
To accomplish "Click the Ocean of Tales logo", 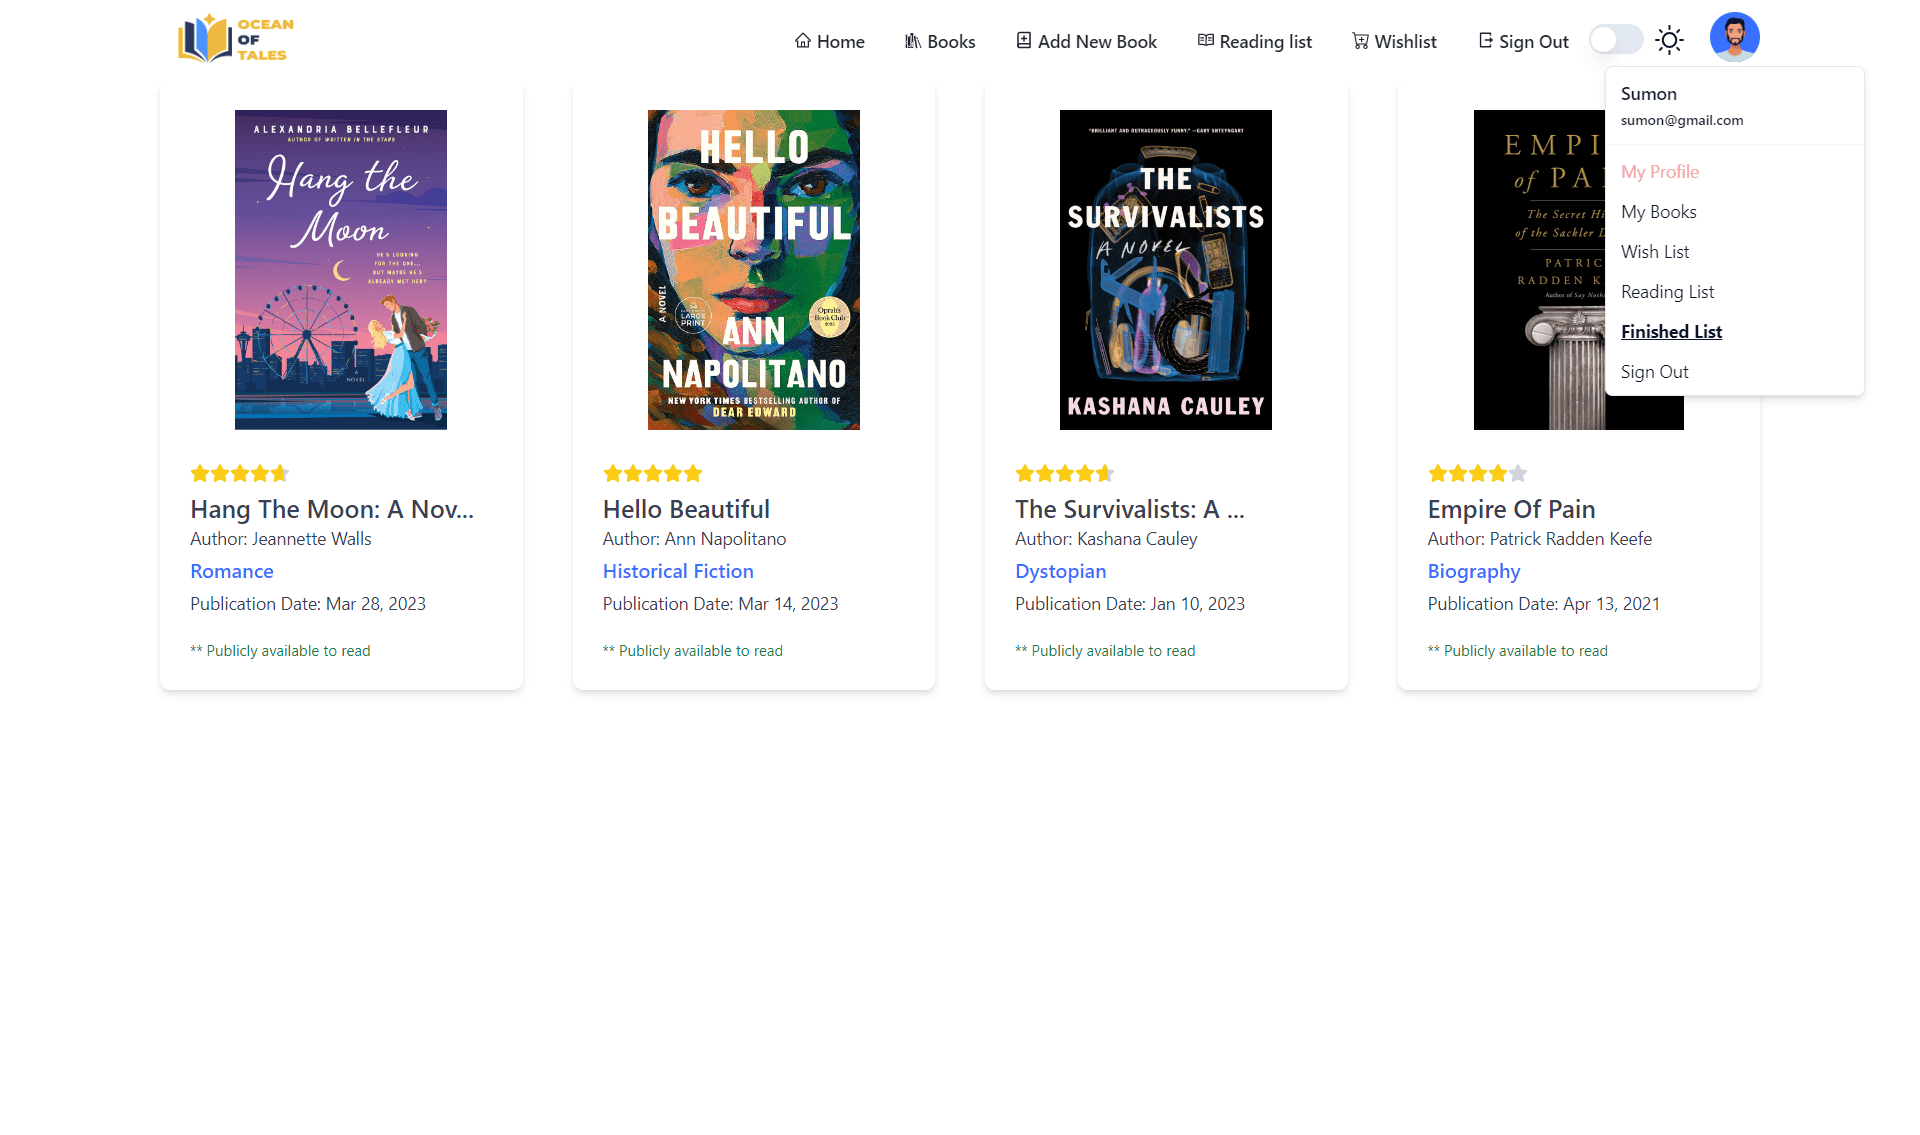I will [236, 39].
